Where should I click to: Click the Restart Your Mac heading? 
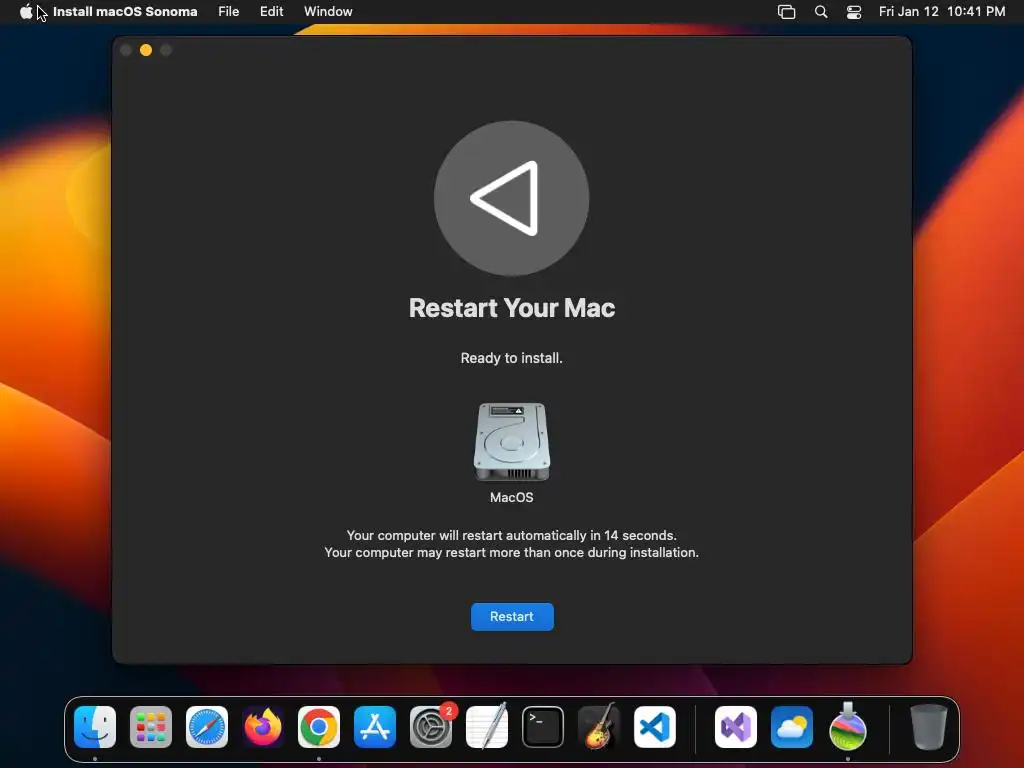tap(512, 308)
